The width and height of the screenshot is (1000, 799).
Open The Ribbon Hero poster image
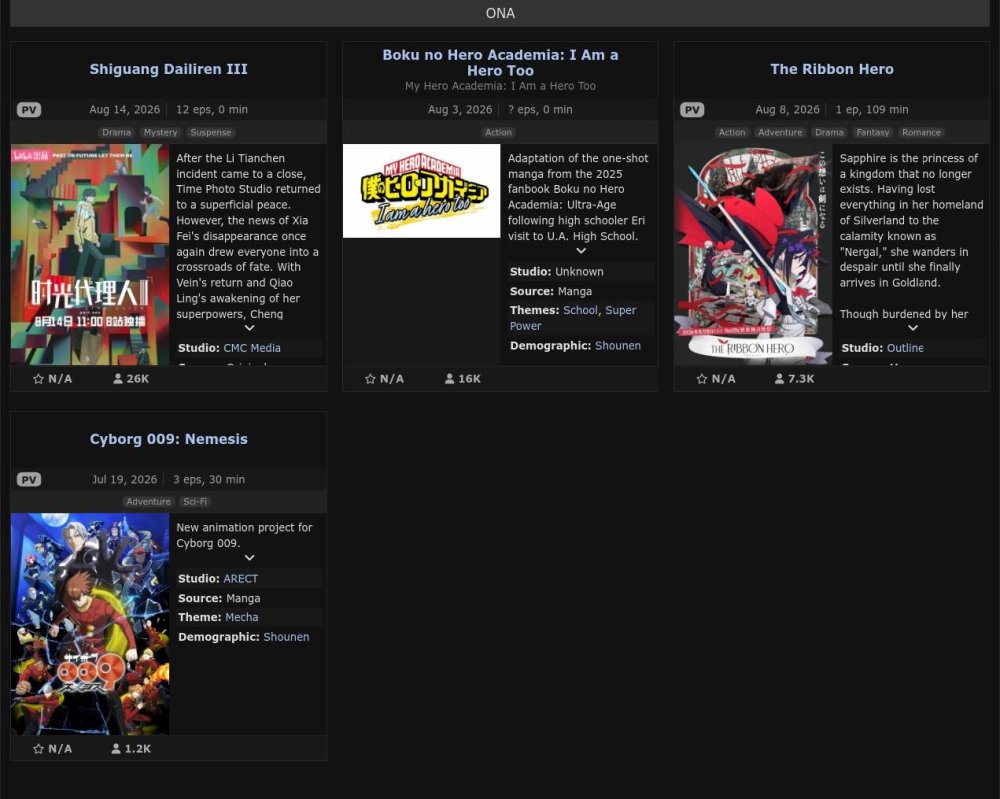point(753,254)
